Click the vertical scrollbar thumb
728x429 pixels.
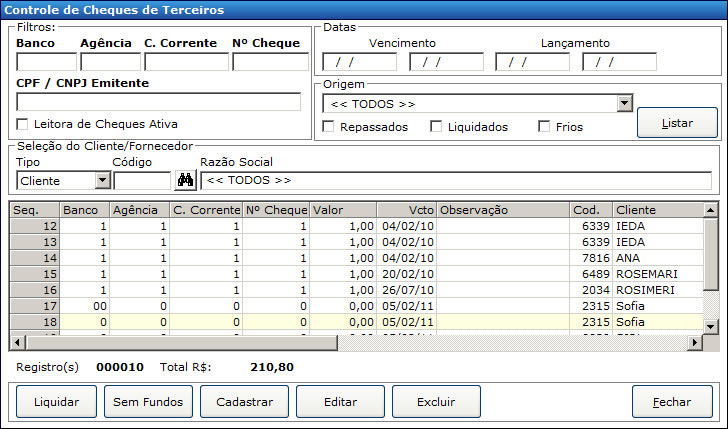[711, 254]
